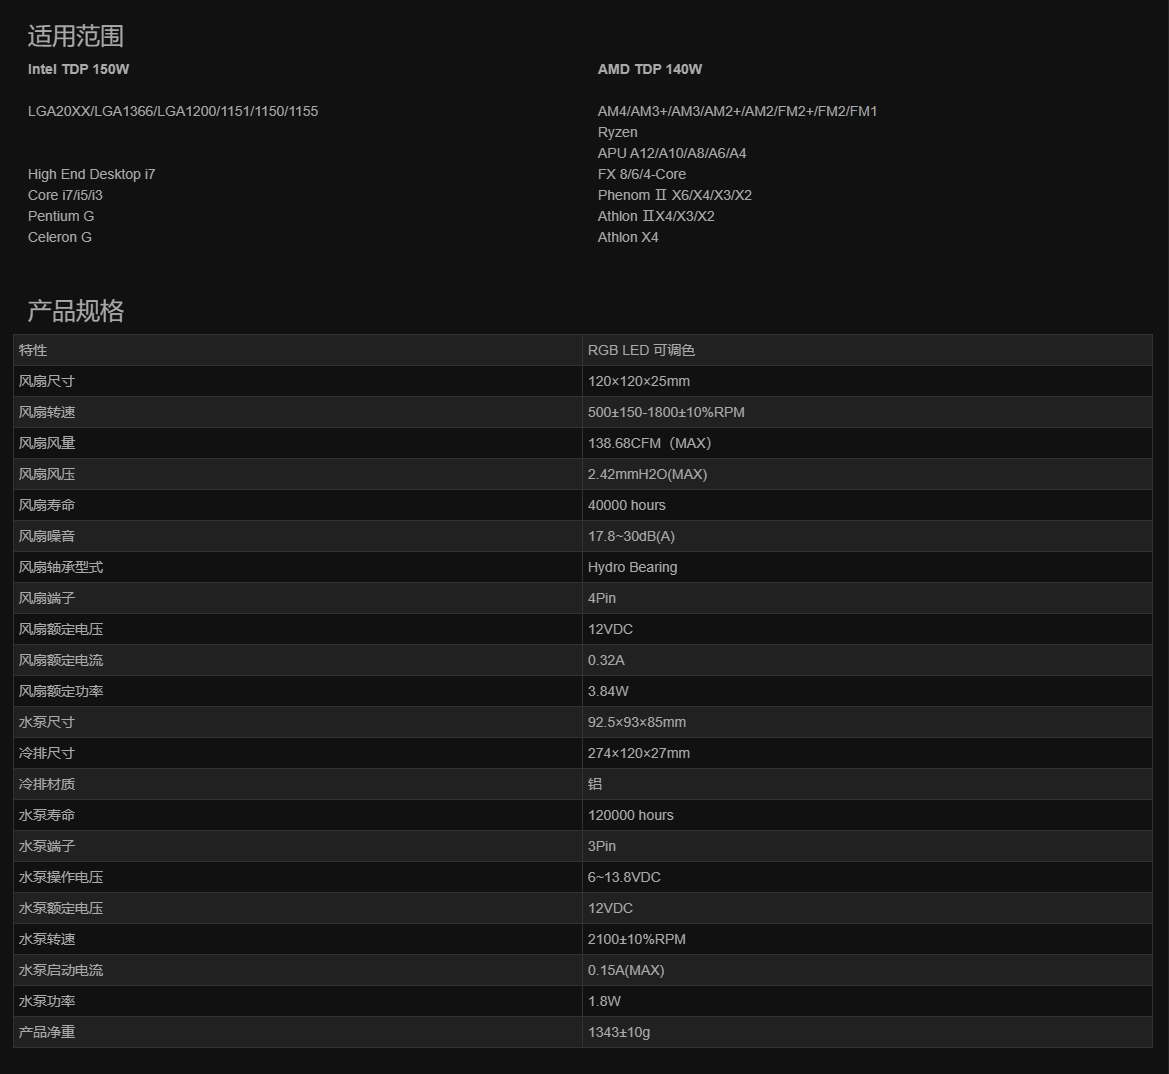Image resolution: width=1169 pixels, height=1074 pixels.
Task: Click the 冷排尺寸 label cell
Action: pos(297,753)
